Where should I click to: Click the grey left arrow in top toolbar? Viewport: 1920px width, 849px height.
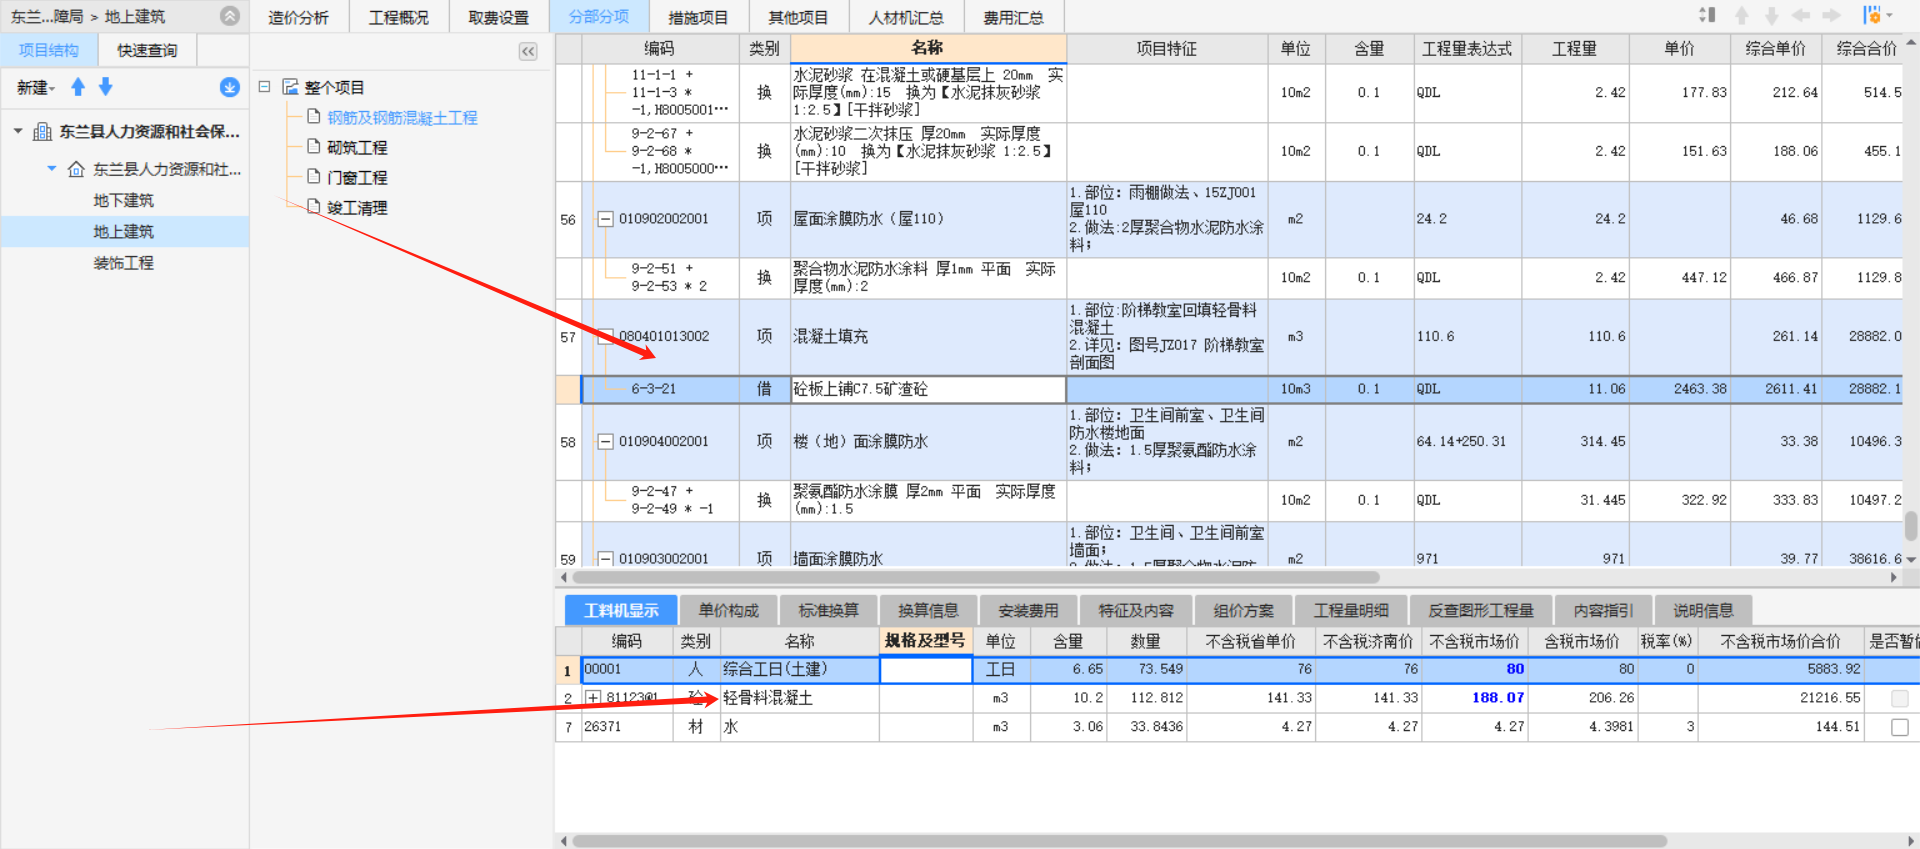coord(1801,15)
